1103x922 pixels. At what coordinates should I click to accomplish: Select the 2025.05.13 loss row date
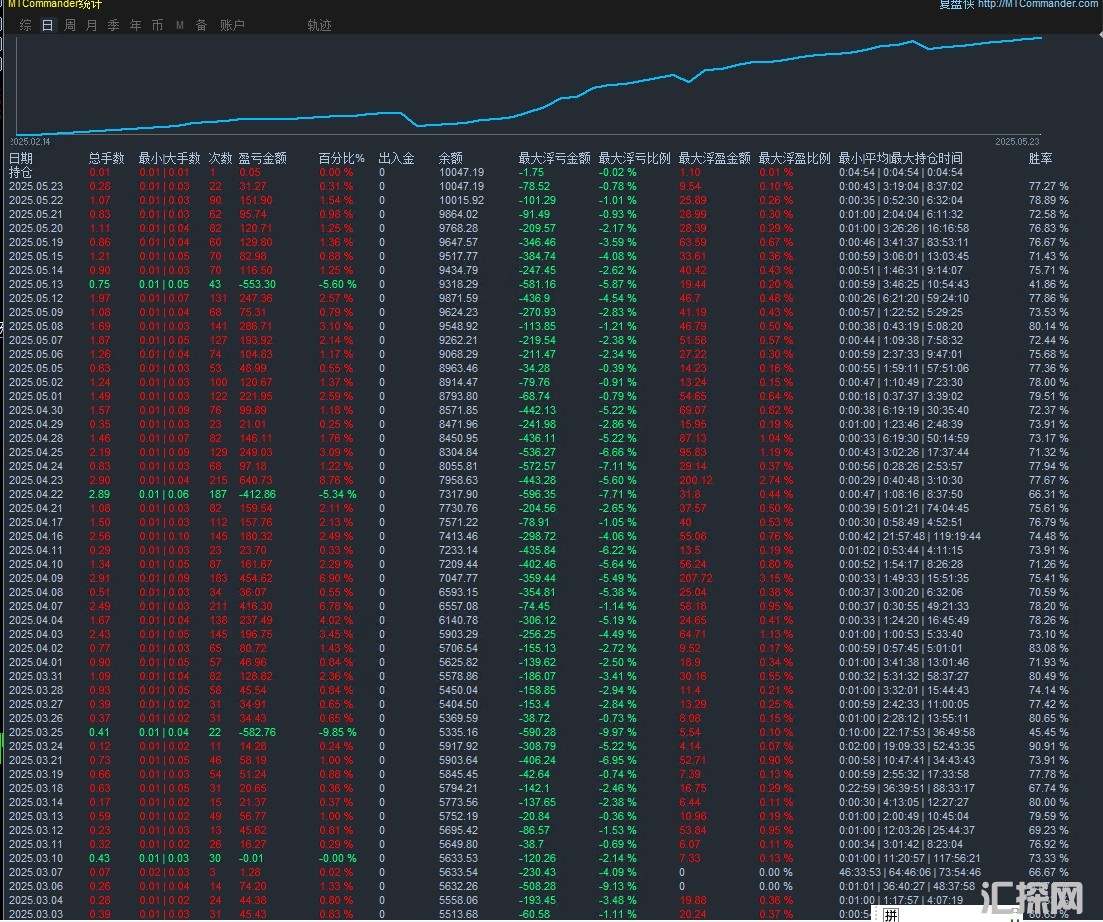(x=35, y=284)
